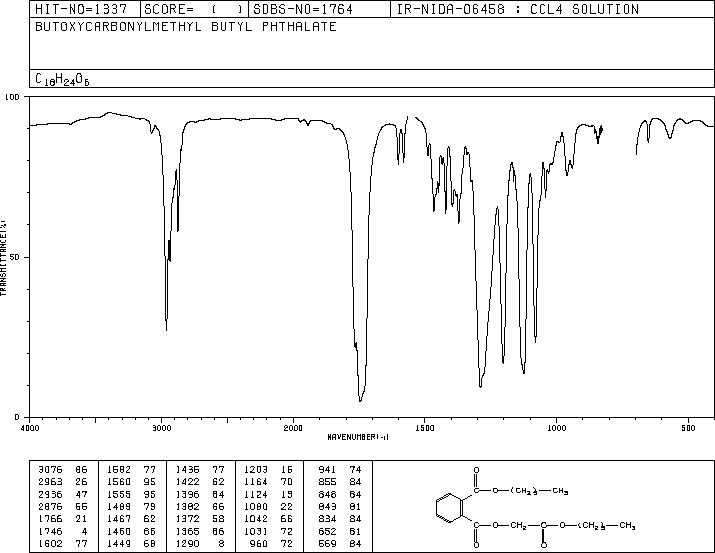The height and width of the screenshot is (553, 715).
Task: Click the 3000 wavenumber axis tick label
Action: (161, 428)
